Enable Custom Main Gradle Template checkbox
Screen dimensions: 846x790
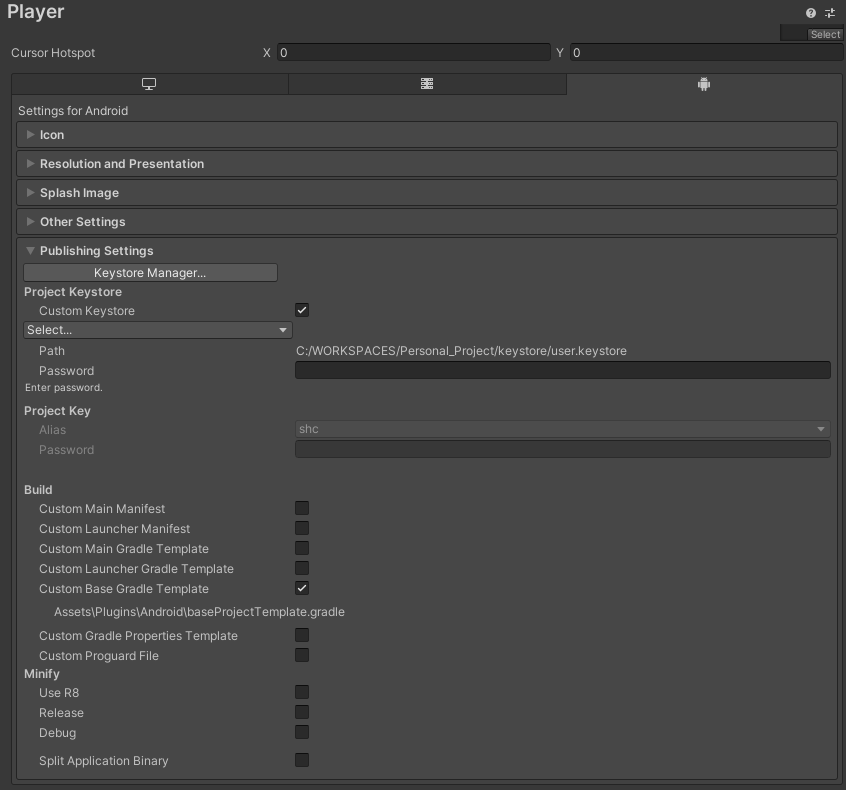click(302, 548)
